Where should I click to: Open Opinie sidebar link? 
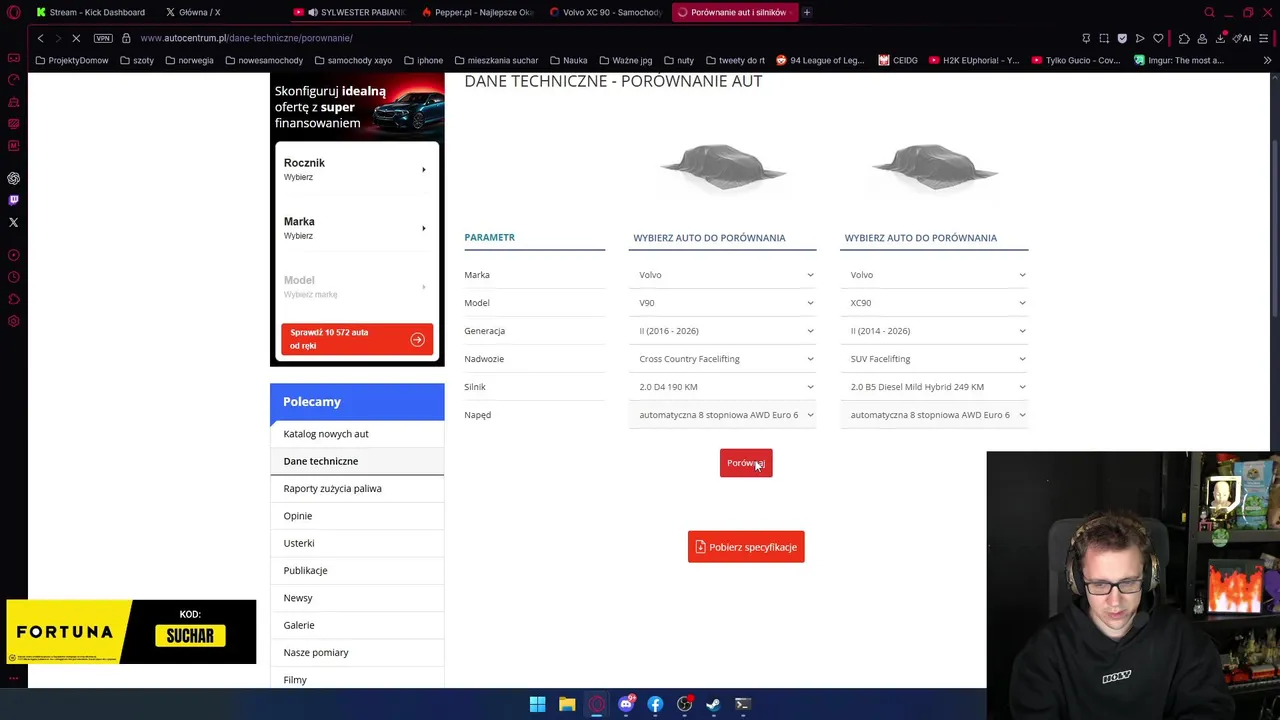tap(298, 516)
